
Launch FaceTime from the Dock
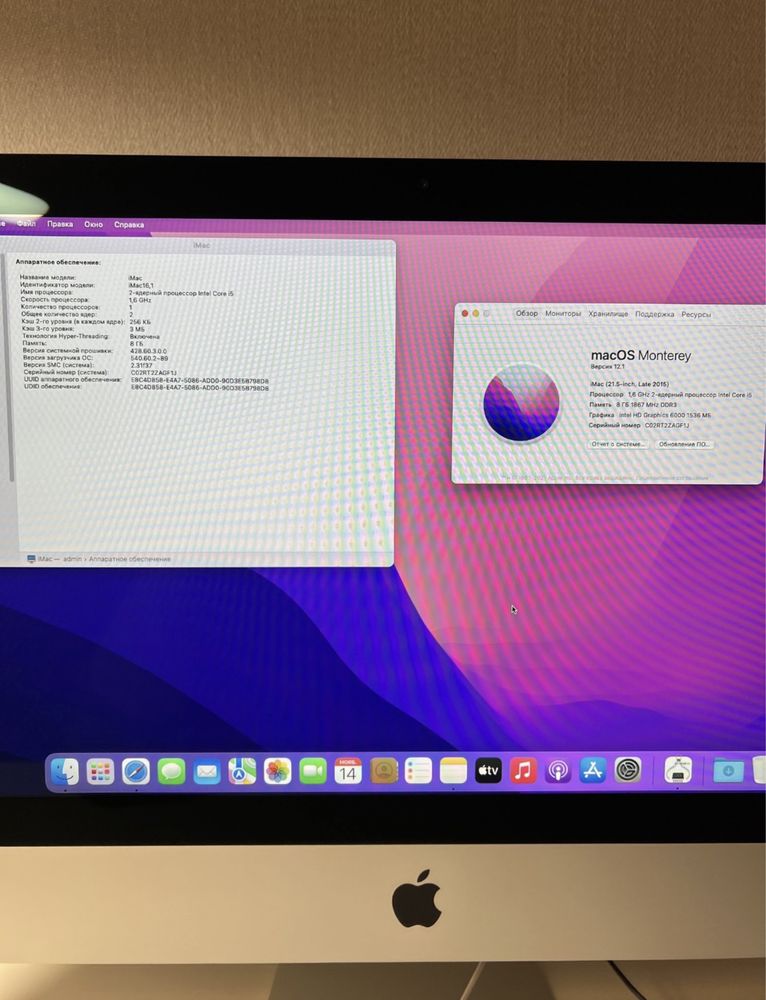(313, 772)
